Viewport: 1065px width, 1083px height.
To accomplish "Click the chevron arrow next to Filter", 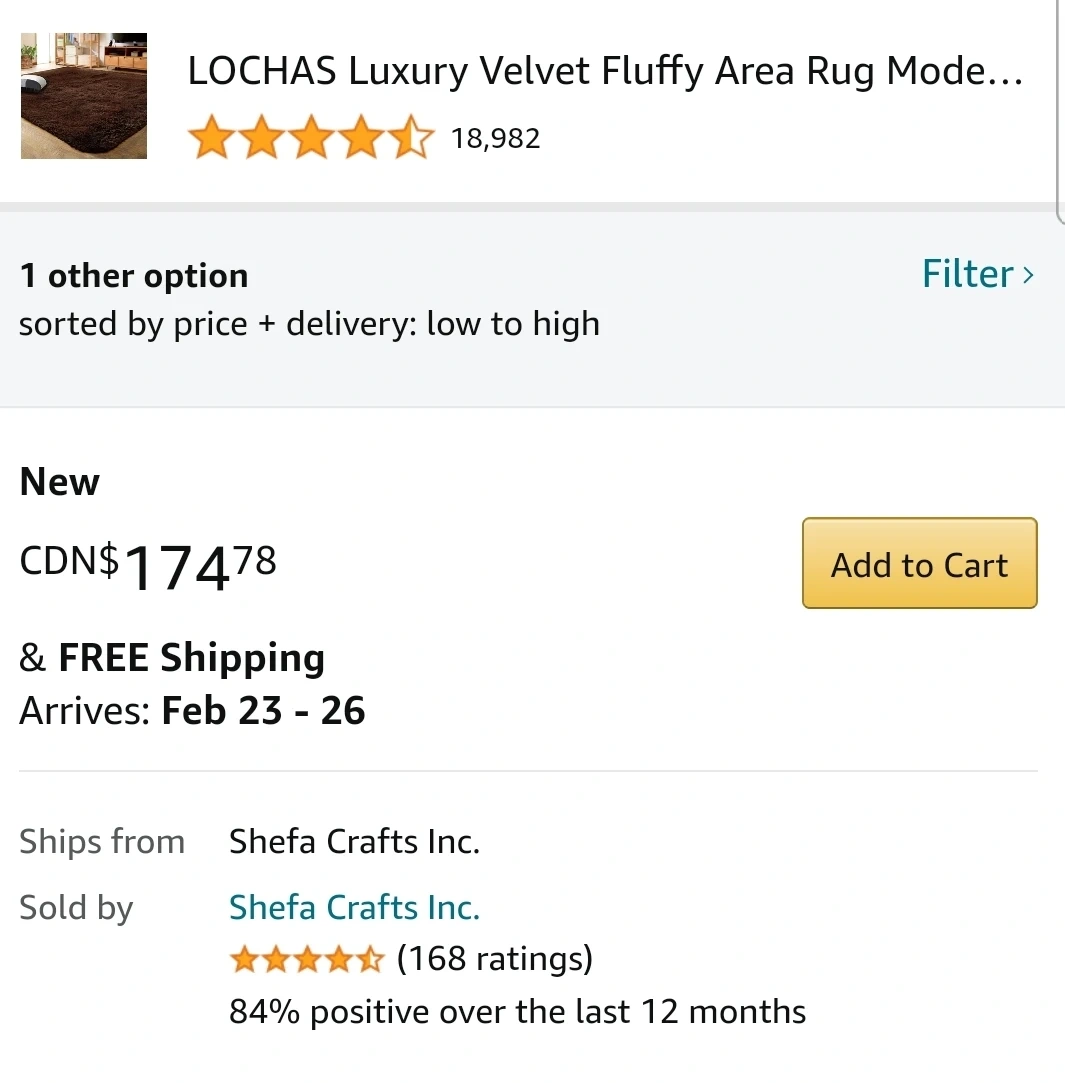I will pos(1029,275).
